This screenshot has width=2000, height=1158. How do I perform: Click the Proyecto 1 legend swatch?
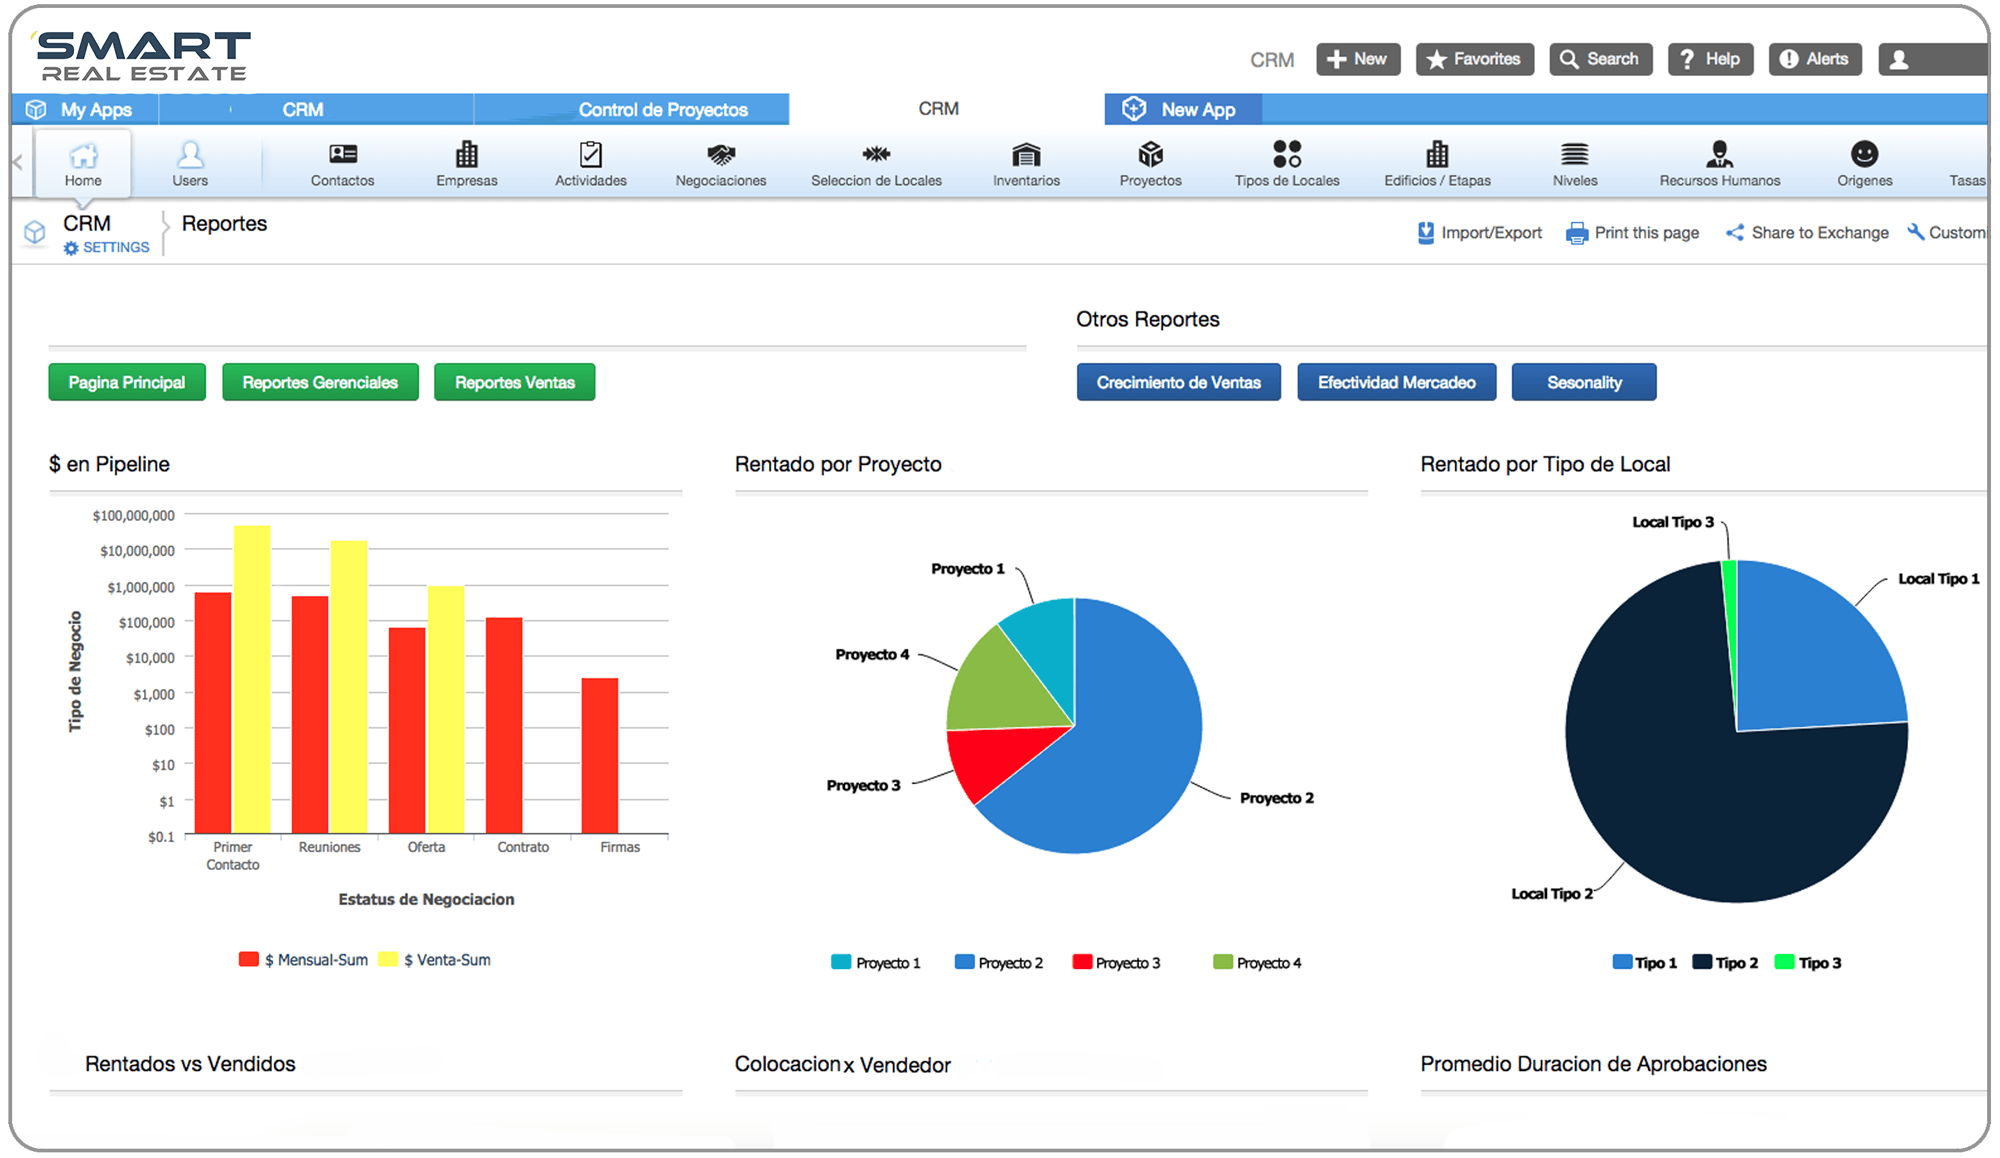(x=841, y=962)
